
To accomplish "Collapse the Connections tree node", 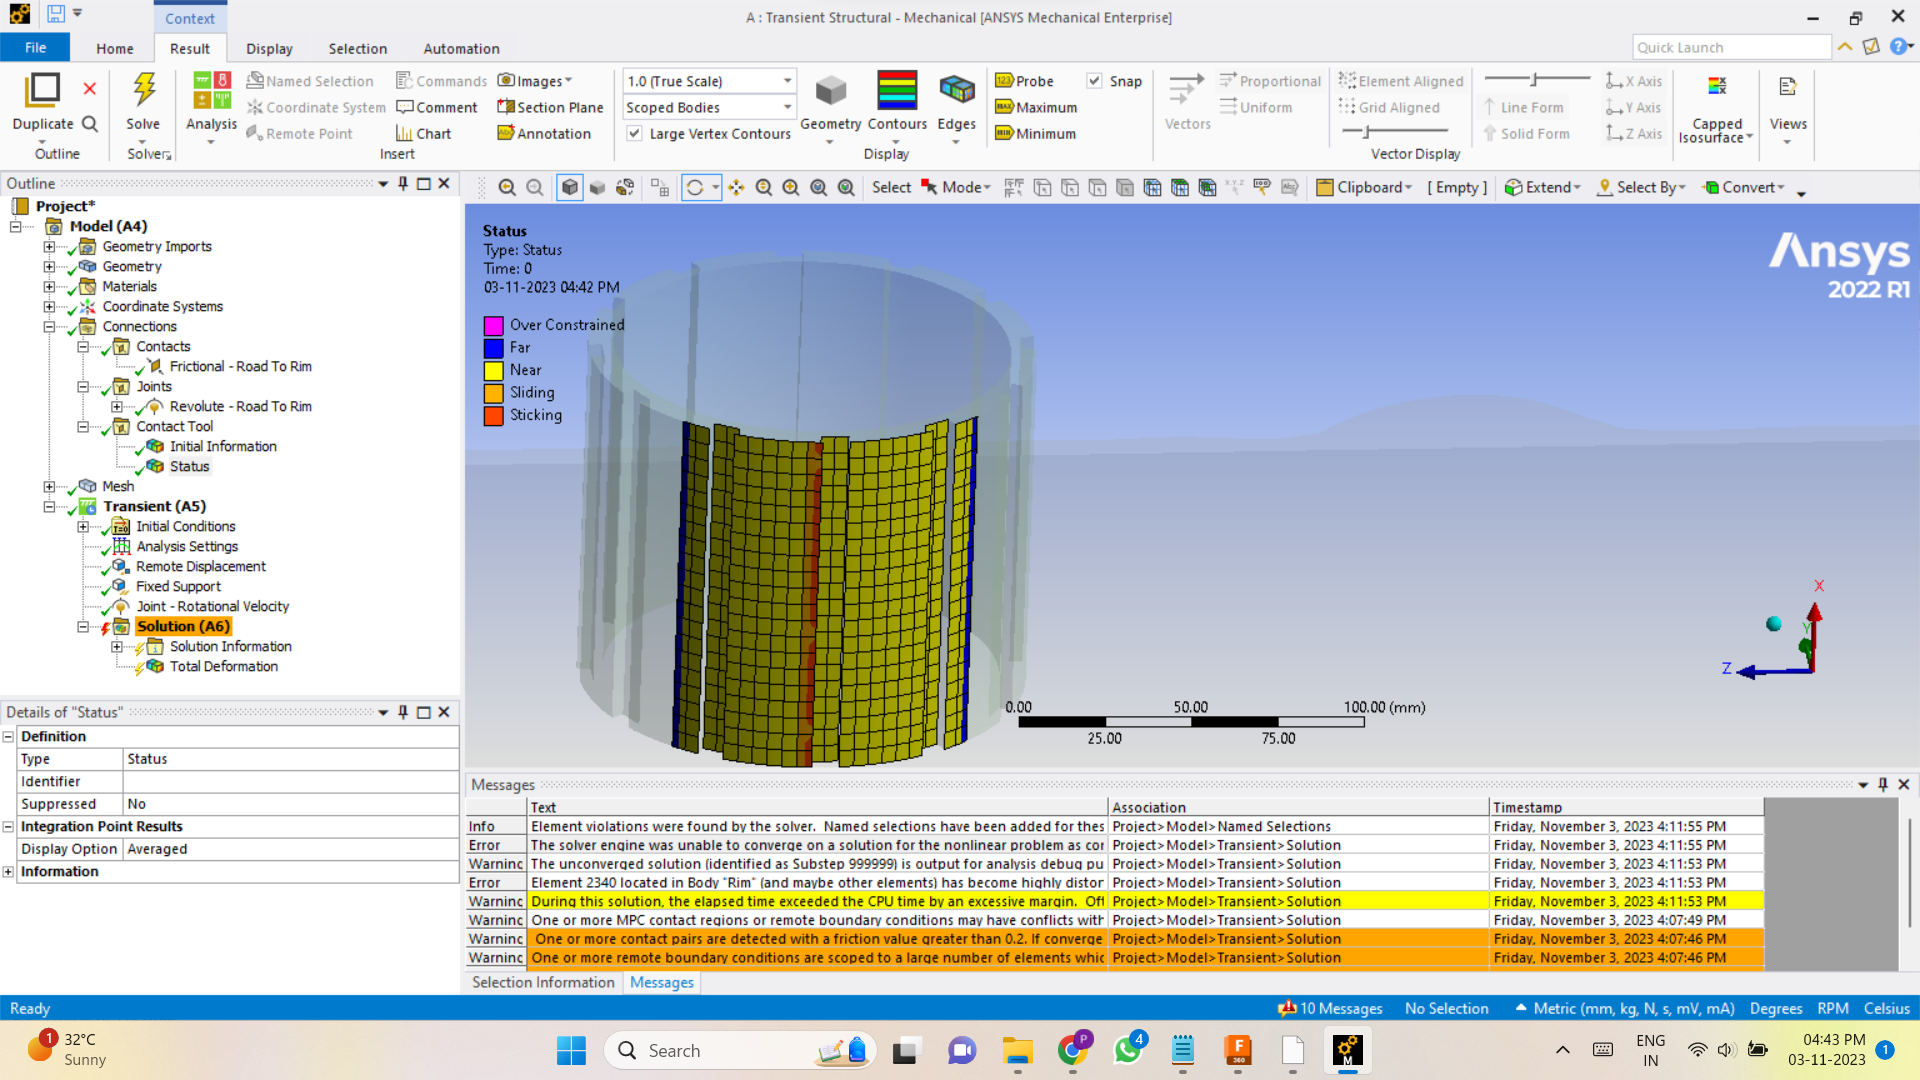I will (x=49, y=327).
